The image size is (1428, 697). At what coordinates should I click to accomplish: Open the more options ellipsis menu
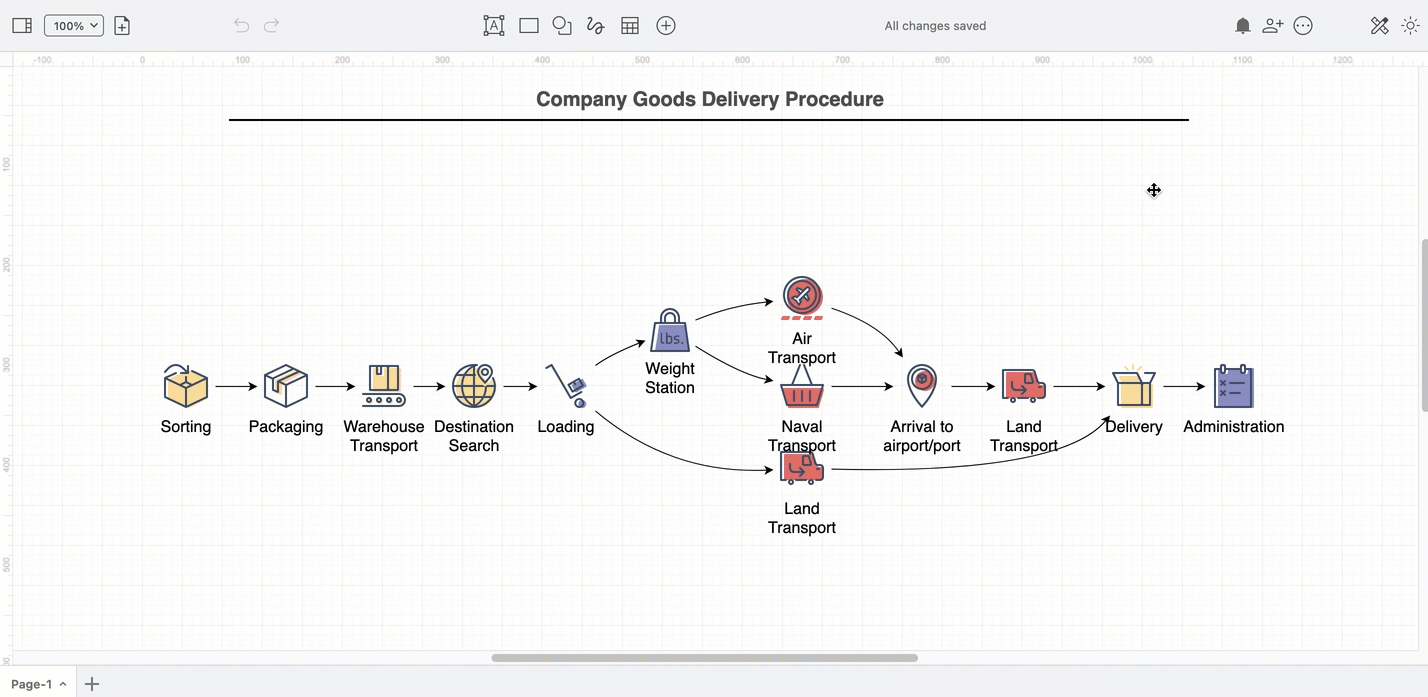click(x=1303, y=26)
